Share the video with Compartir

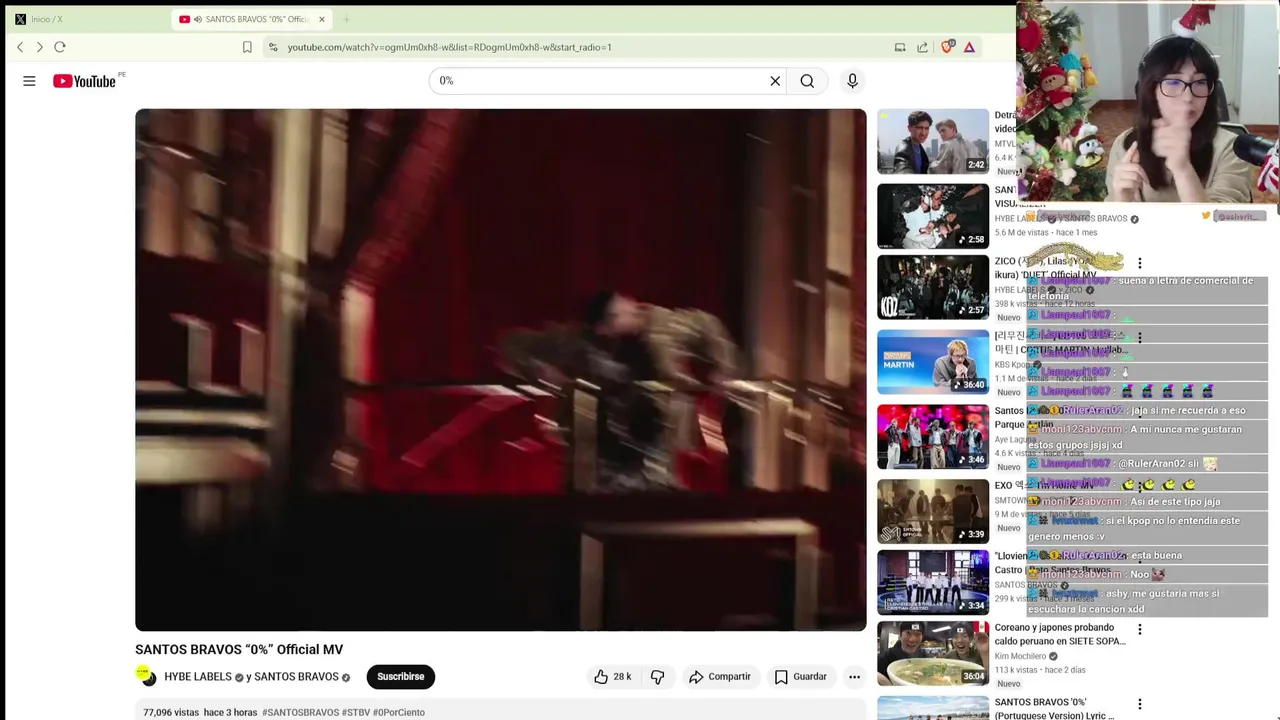click(x=720, y=677)
